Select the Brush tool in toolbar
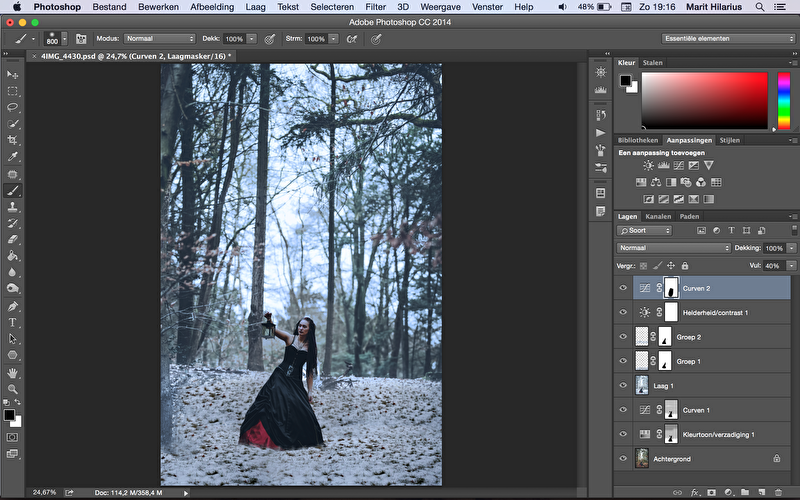 click(x=12, y=190)
